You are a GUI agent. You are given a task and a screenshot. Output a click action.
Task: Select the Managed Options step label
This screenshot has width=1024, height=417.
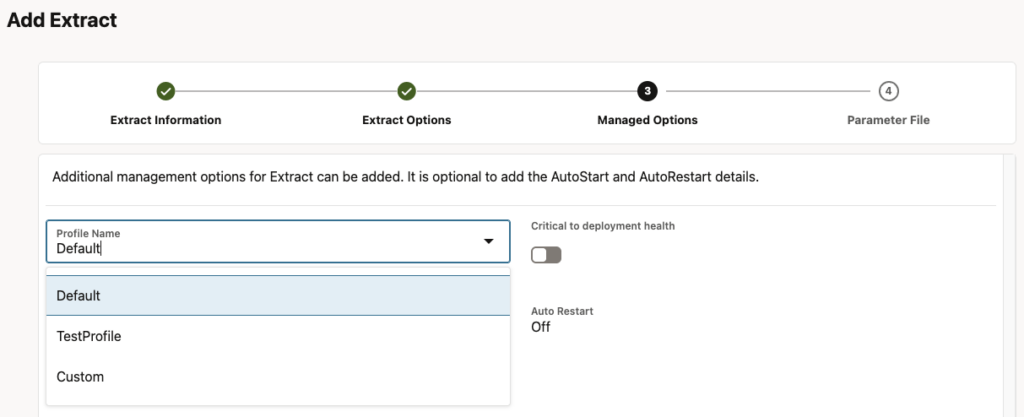647,120
